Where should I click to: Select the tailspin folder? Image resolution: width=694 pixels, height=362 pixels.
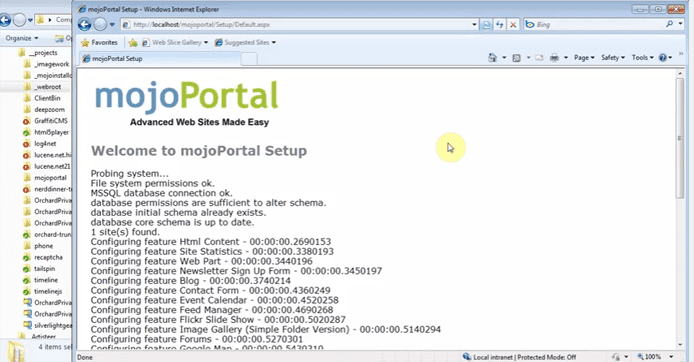[x=40, y=269]
